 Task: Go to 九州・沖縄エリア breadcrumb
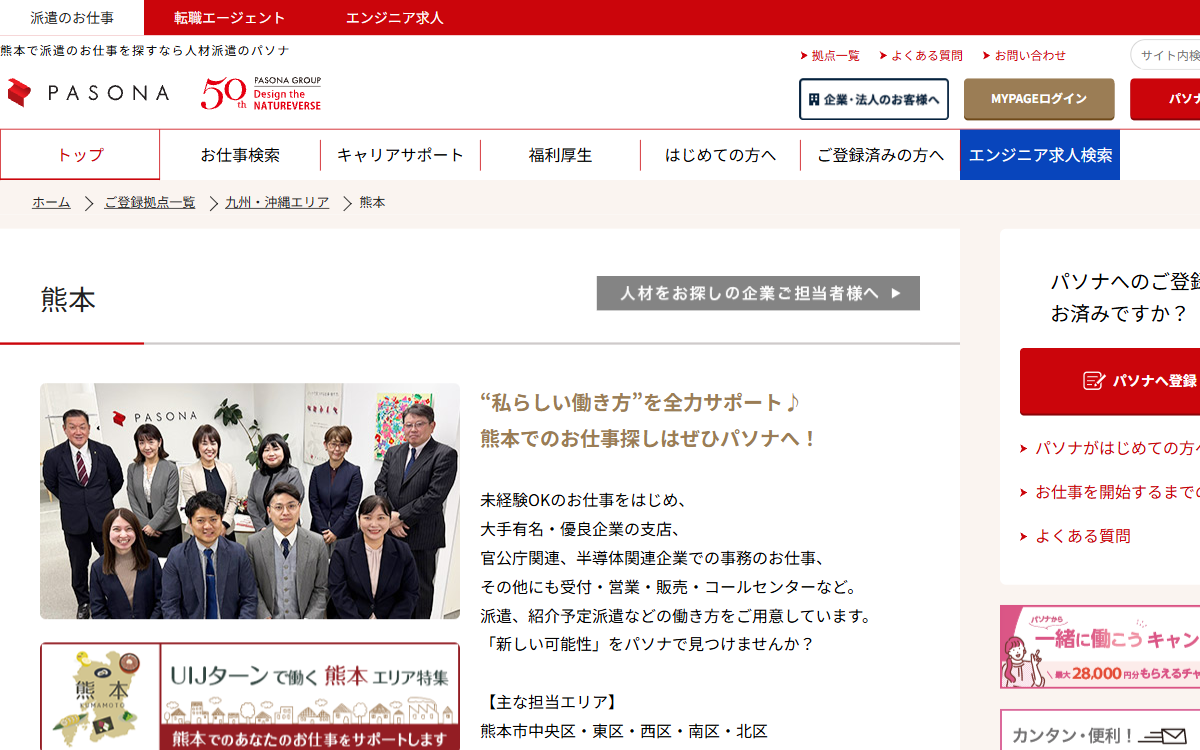(277, 203)
